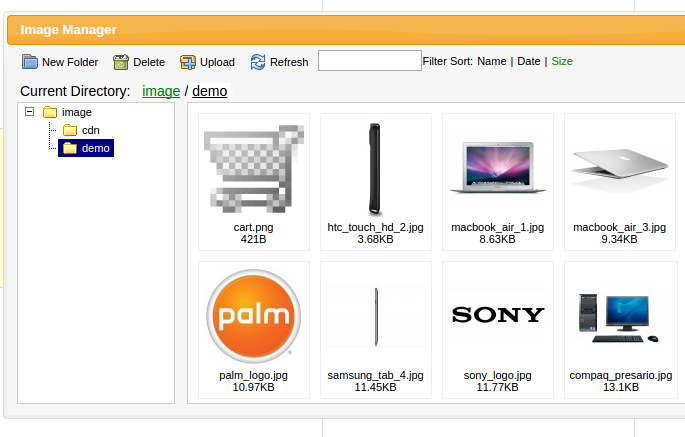Sort files by Name
This screenshot has height=437, width=685.
click(x=491, y=61)
